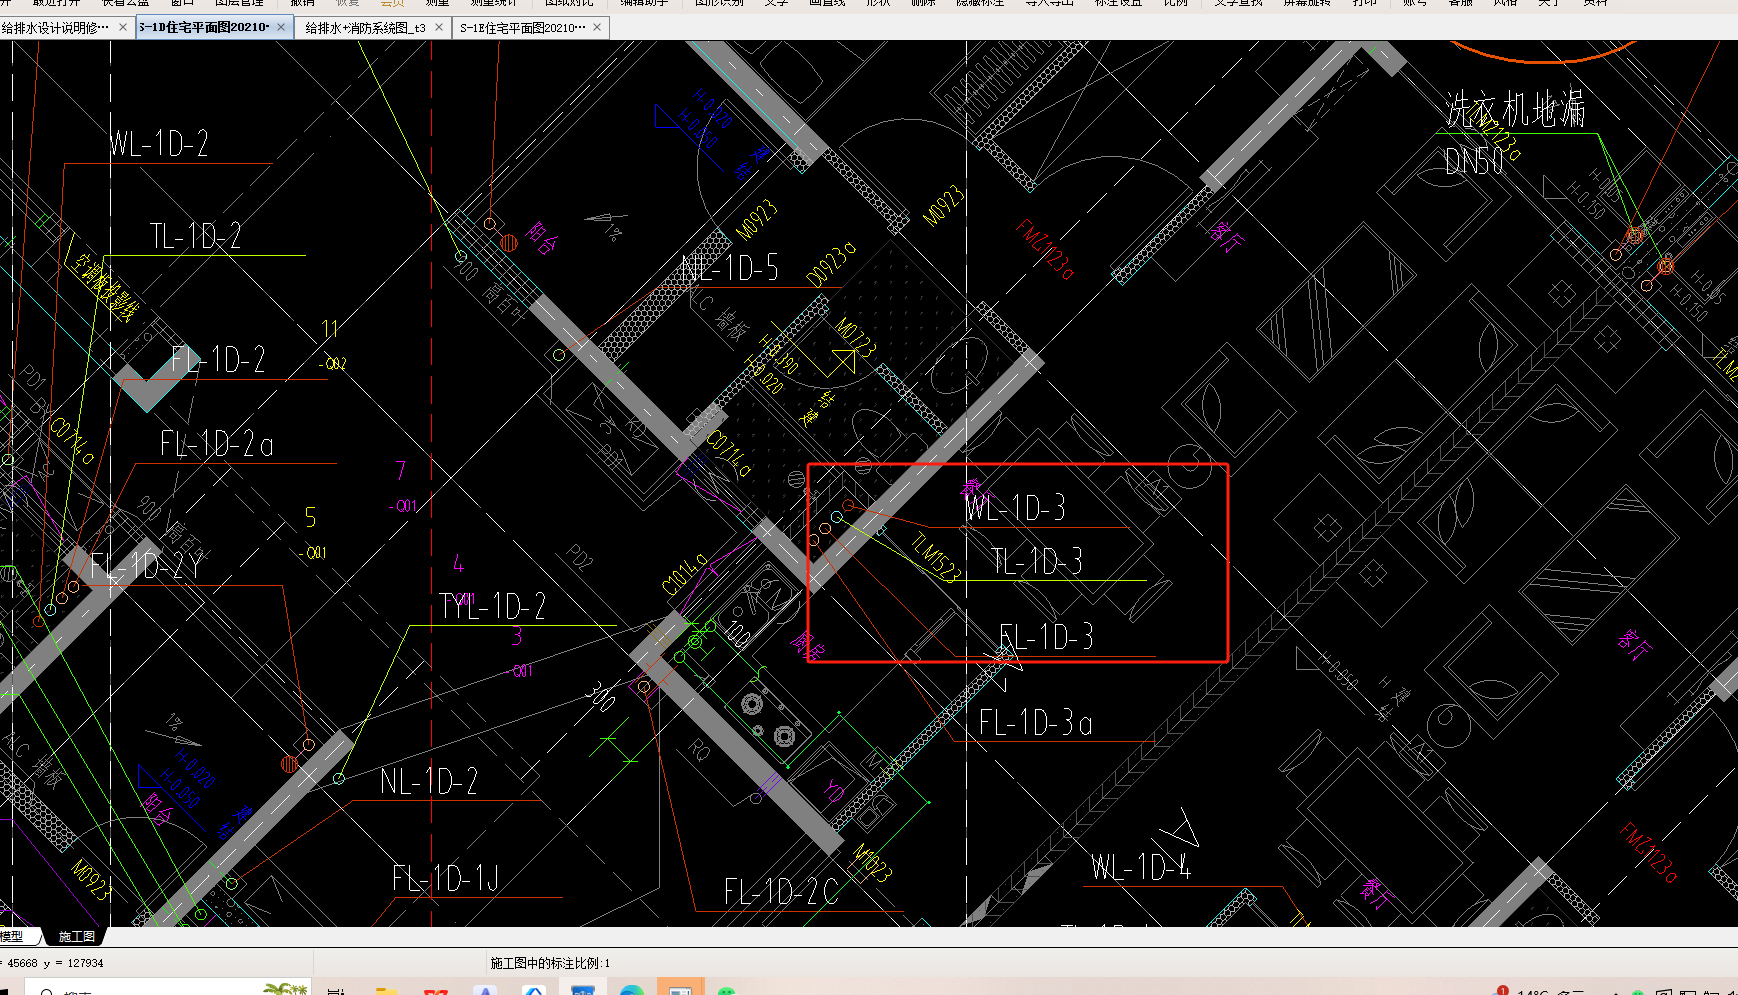The image size is (1738, 995).
Task: Close the 给排水设计说明修 tab
Action: click(123, 27)
